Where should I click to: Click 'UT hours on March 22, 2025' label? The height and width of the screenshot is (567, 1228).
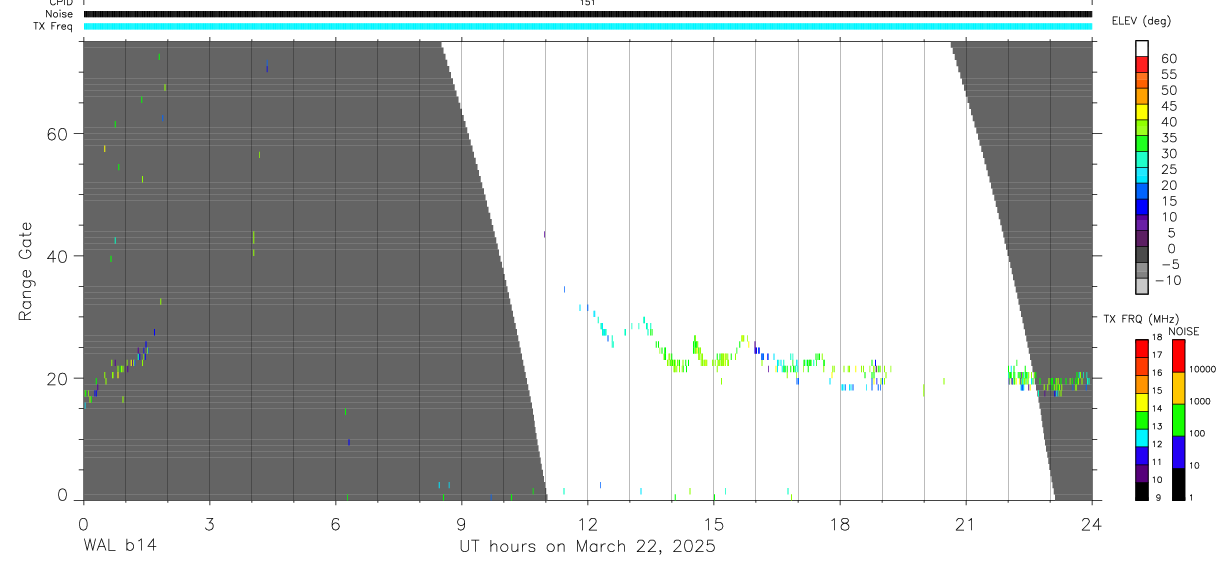(587, 547)
